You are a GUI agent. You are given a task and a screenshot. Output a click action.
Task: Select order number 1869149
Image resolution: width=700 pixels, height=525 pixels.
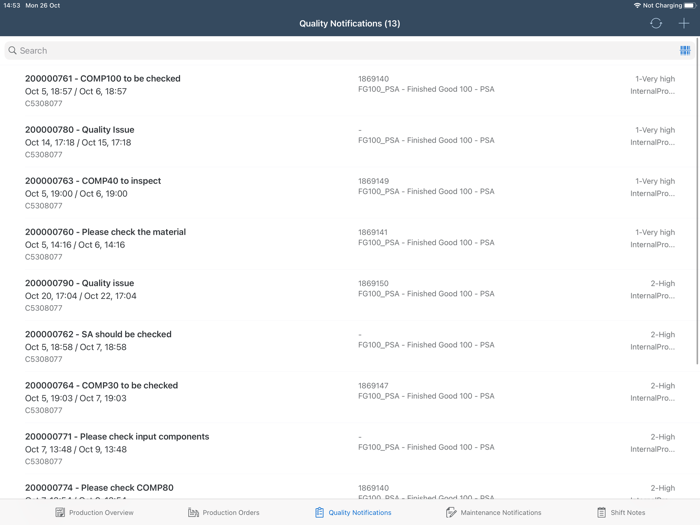click(373, 181)
